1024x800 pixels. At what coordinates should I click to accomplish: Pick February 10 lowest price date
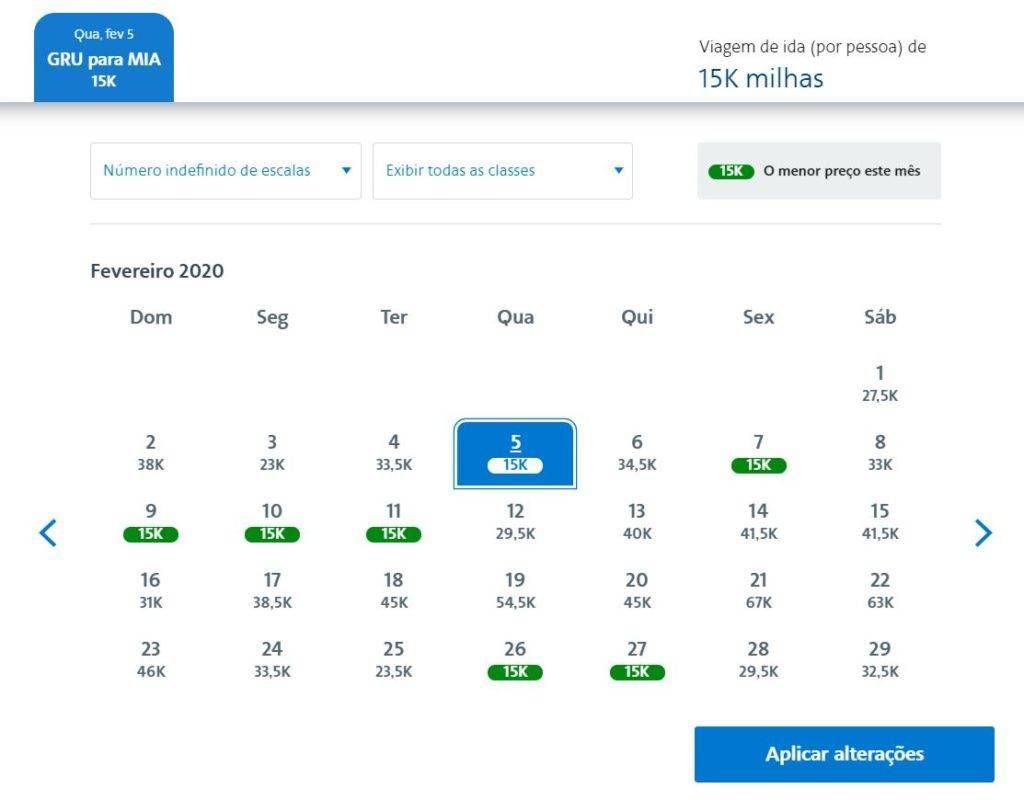point(272,522)
